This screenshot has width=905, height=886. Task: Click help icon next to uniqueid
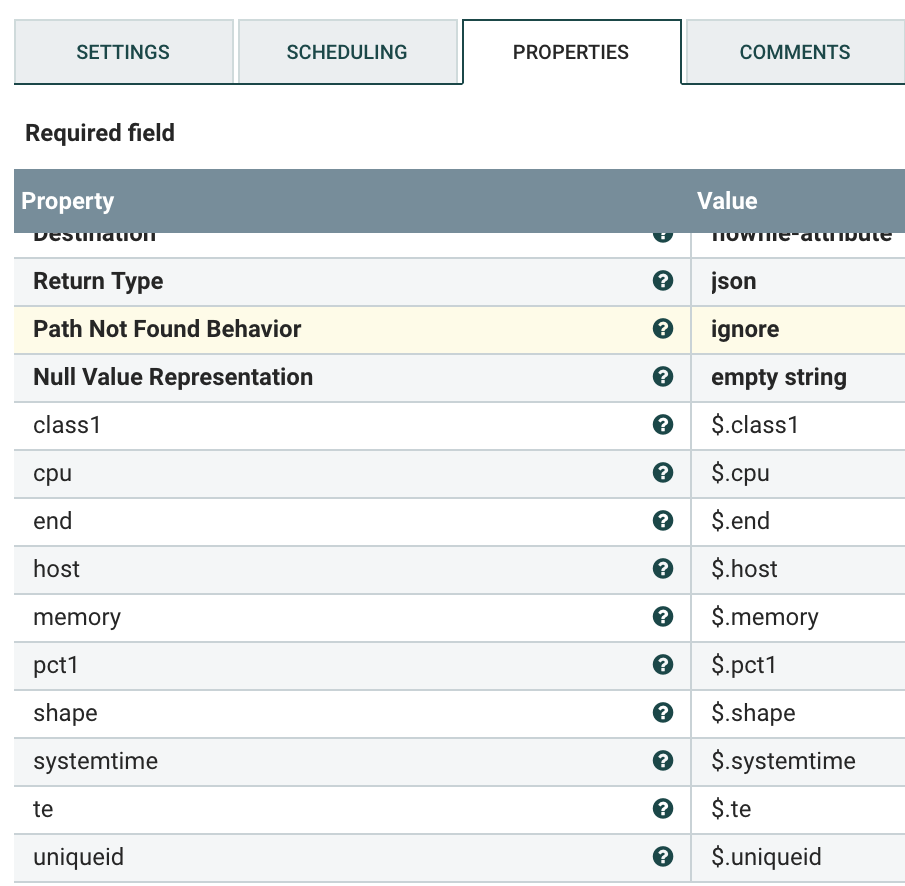662,857
